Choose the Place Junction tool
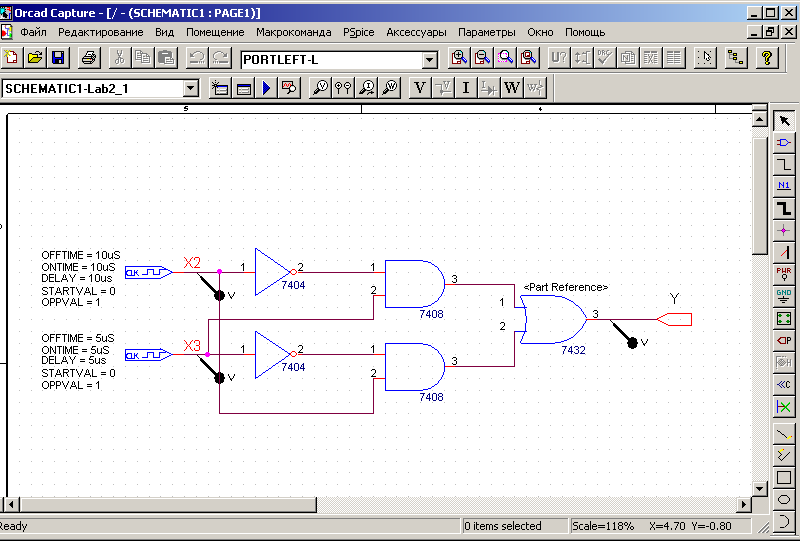Image resolution: width=800 pixels, height=541 pixels. coord(784,230)
